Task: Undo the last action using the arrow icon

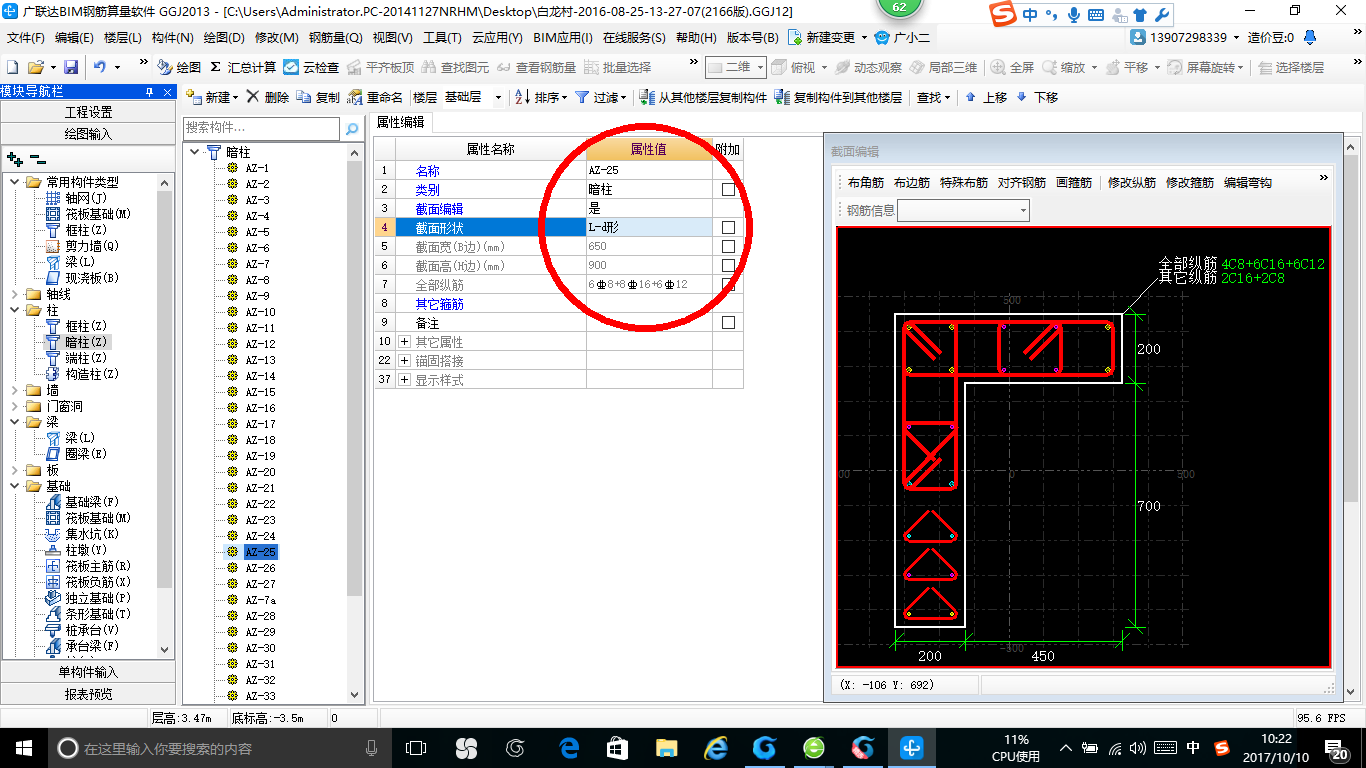Action: pos(100,67)
